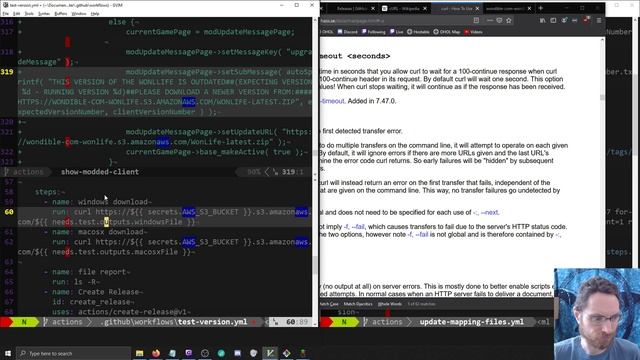Image resolution: width=640 pixels, height=360 pixels.
Task: Open the Following bookmark
Action: [x=373, y=32]
